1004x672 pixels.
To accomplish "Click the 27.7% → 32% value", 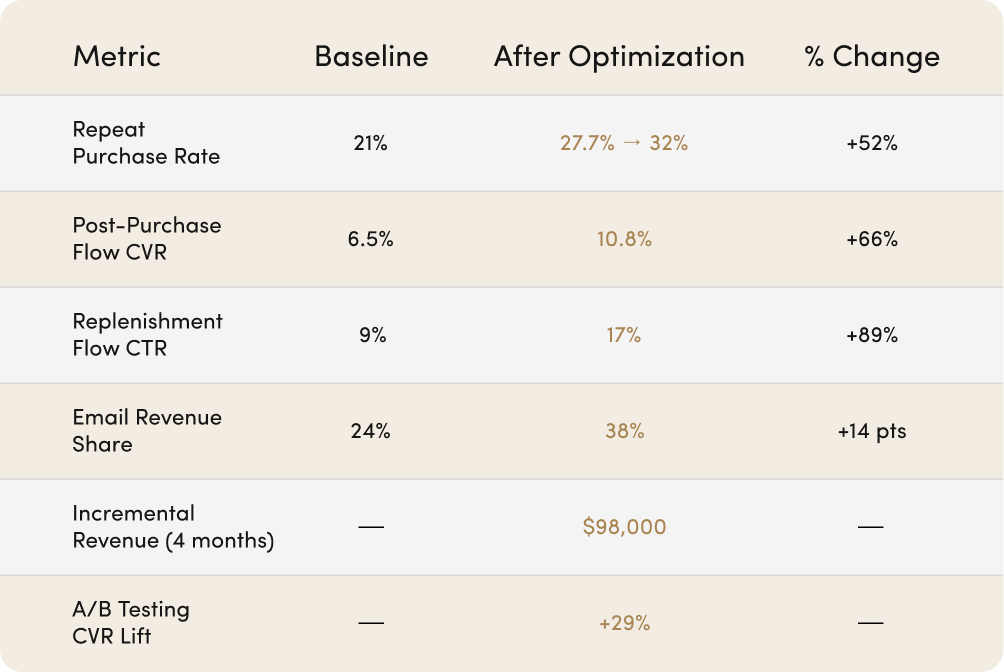I will pos(624,143).
